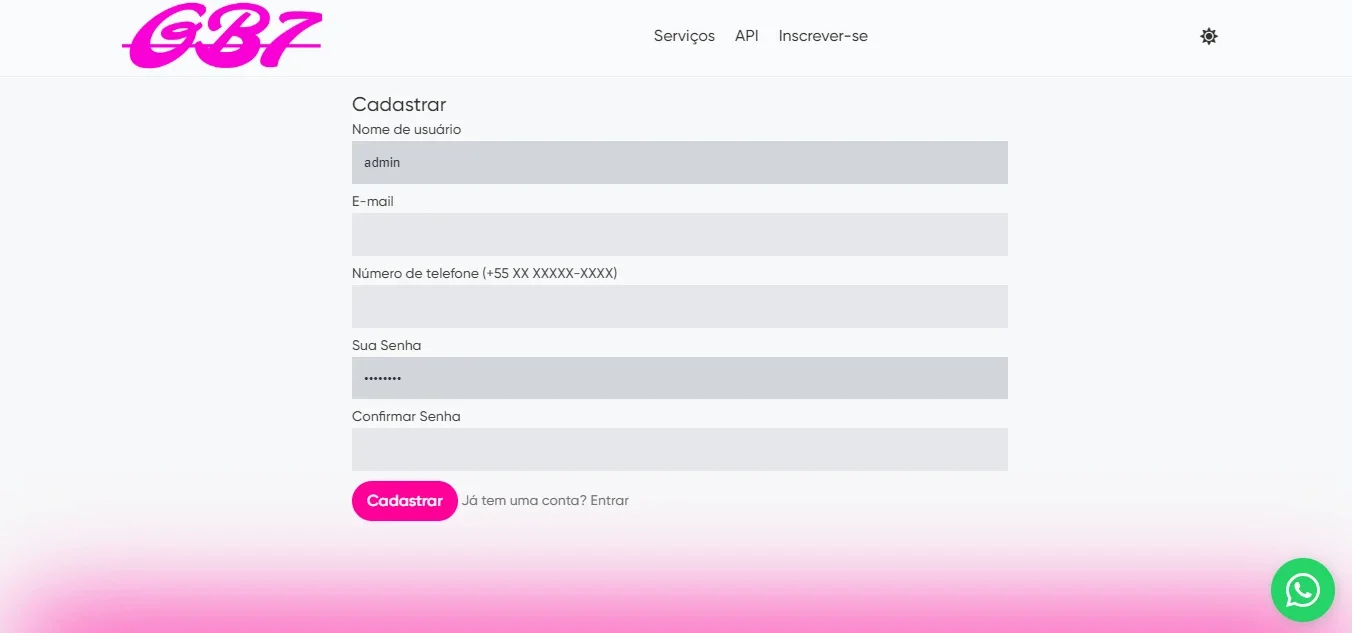1352x633 pixels.
Task: Click the Cadastrar heading above the form
Action: (x=399, y=104)
